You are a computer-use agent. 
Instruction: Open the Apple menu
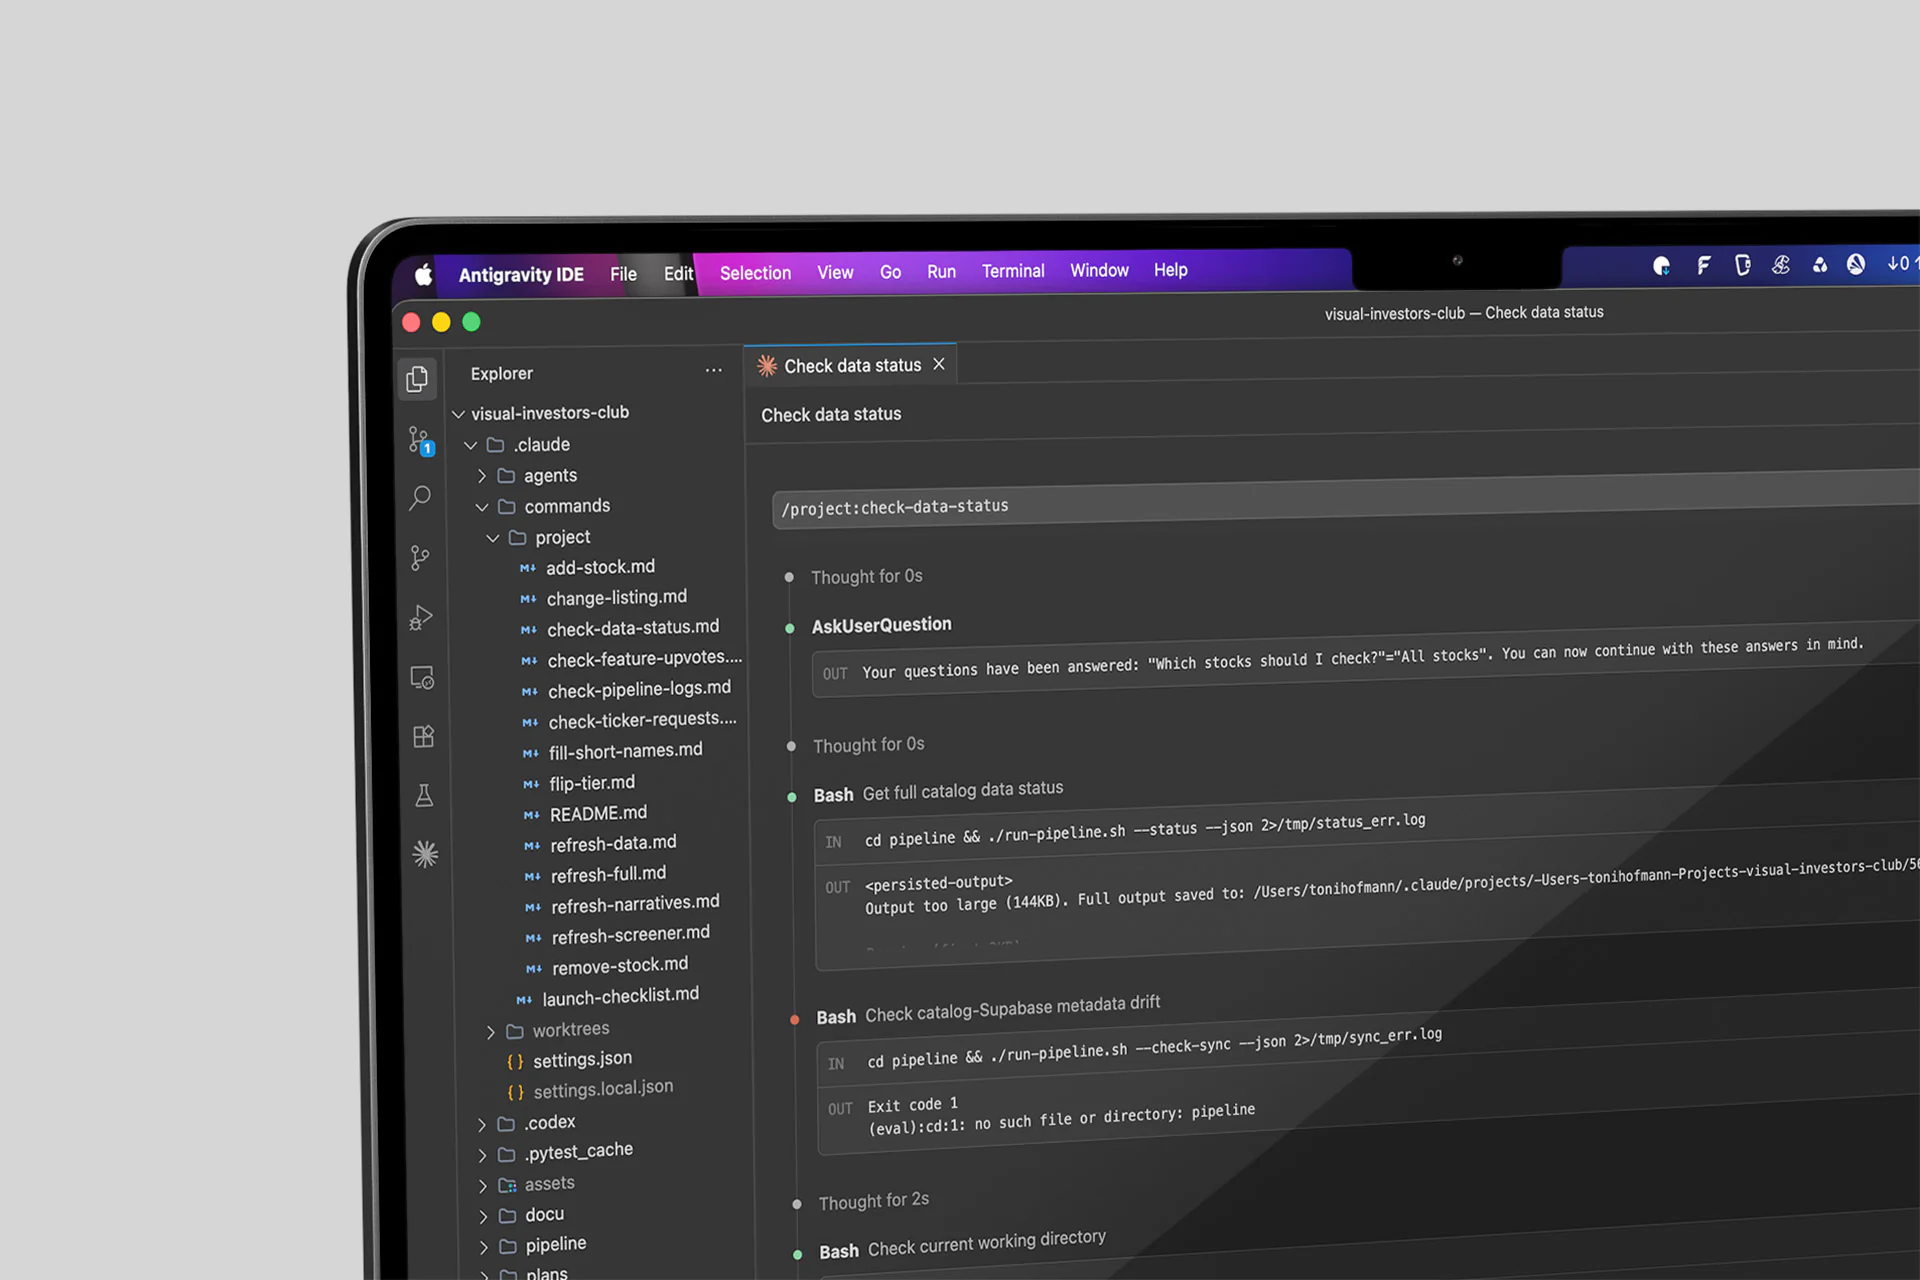pyautogui.click(x=424, y=275)
